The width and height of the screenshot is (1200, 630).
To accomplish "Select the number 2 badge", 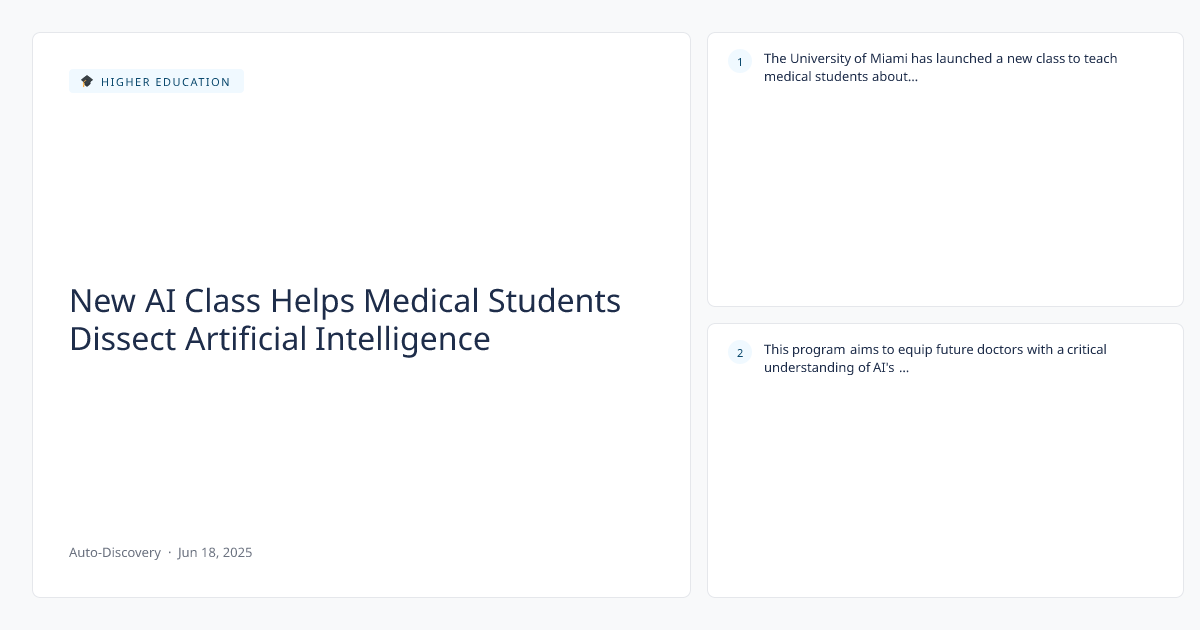I will click(x=740, y=352).
